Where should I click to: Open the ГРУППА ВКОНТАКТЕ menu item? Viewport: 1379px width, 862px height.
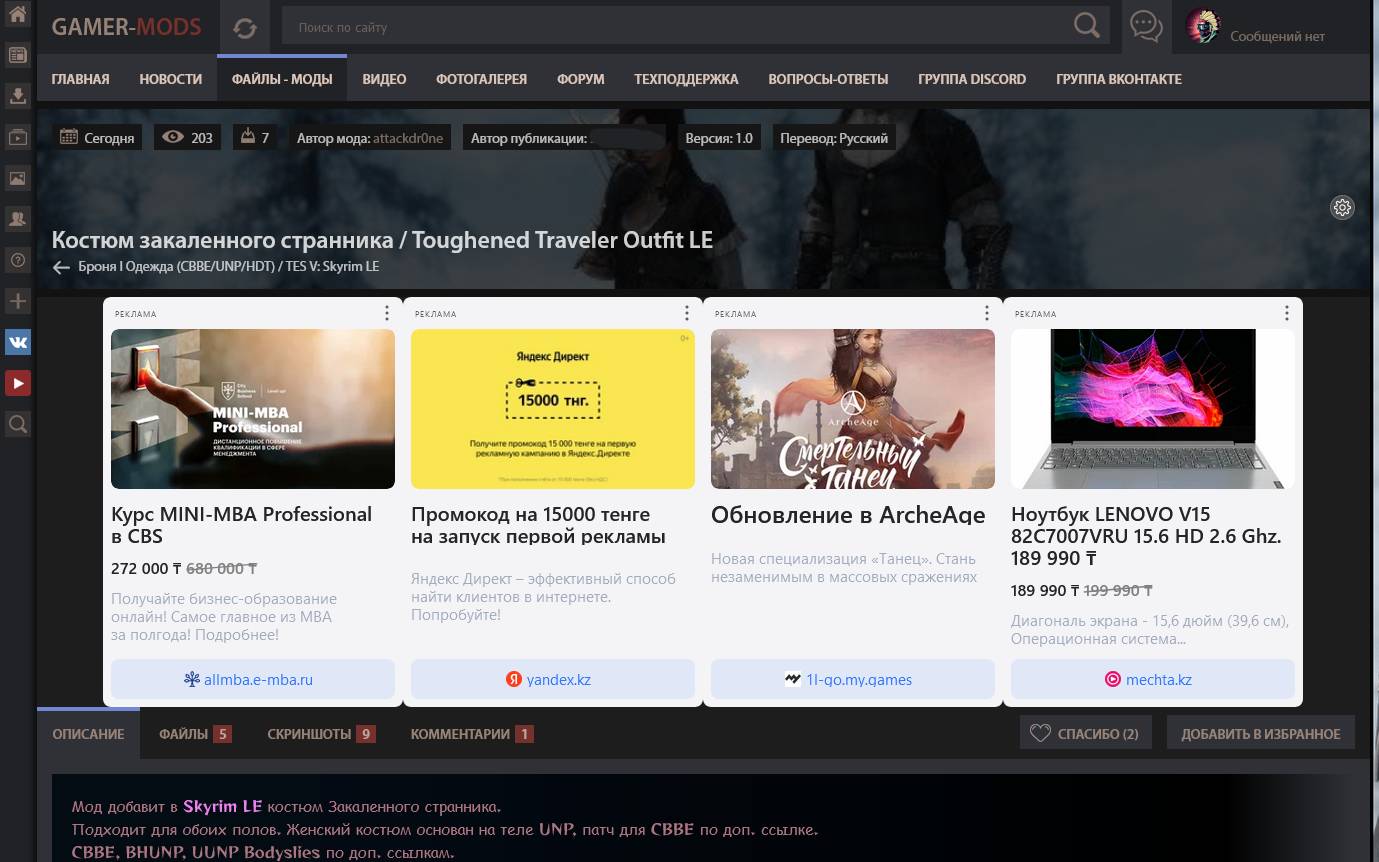[x=1119, y=79]
